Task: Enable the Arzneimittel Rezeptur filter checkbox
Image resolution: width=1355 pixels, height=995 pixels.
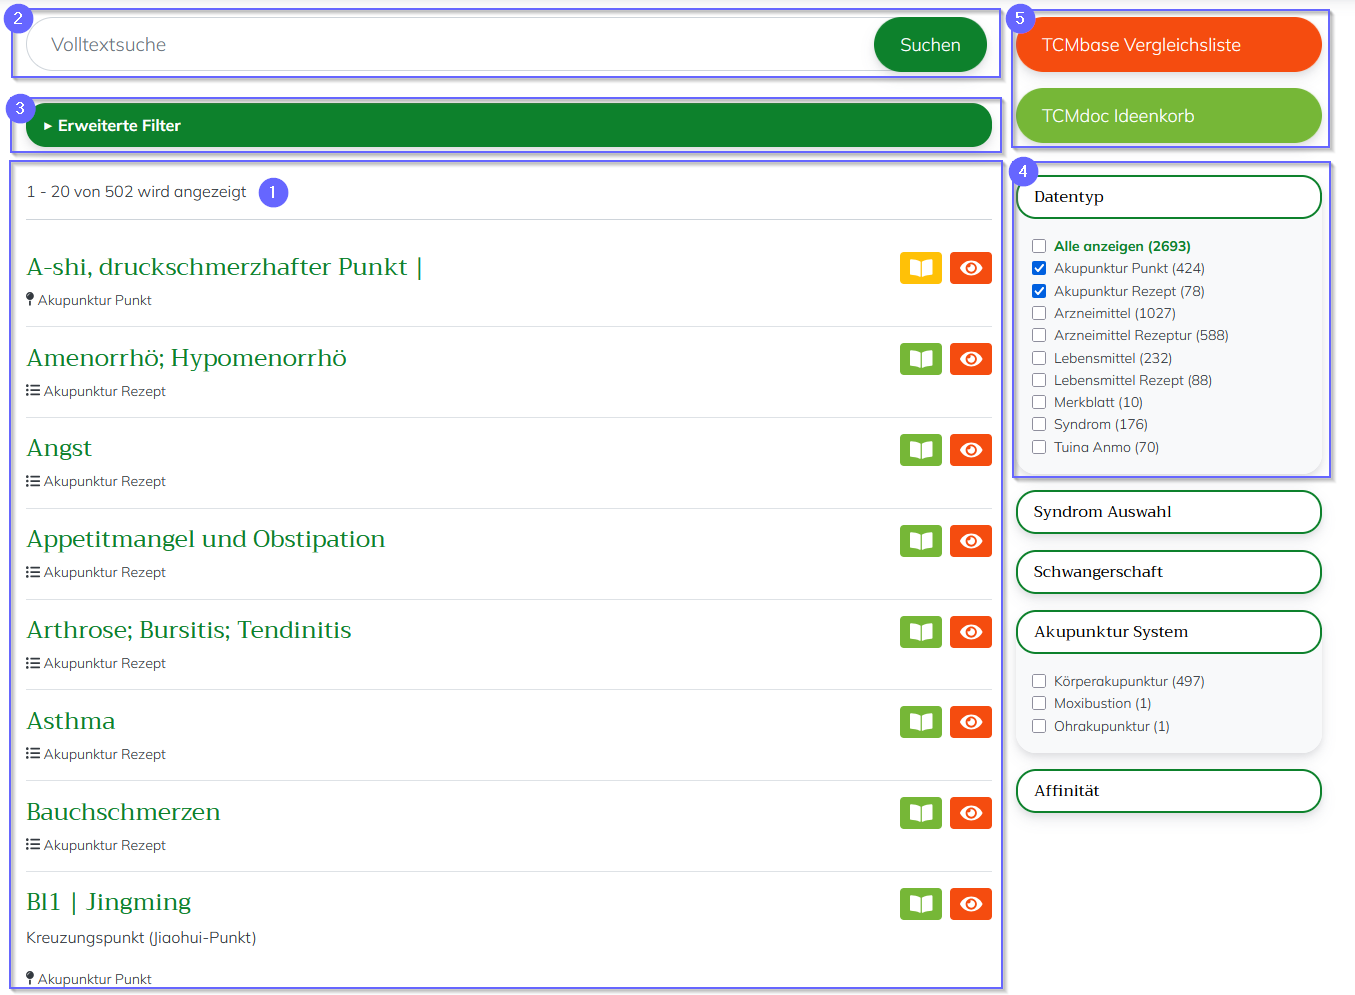Action: (x=1039, y=335)
